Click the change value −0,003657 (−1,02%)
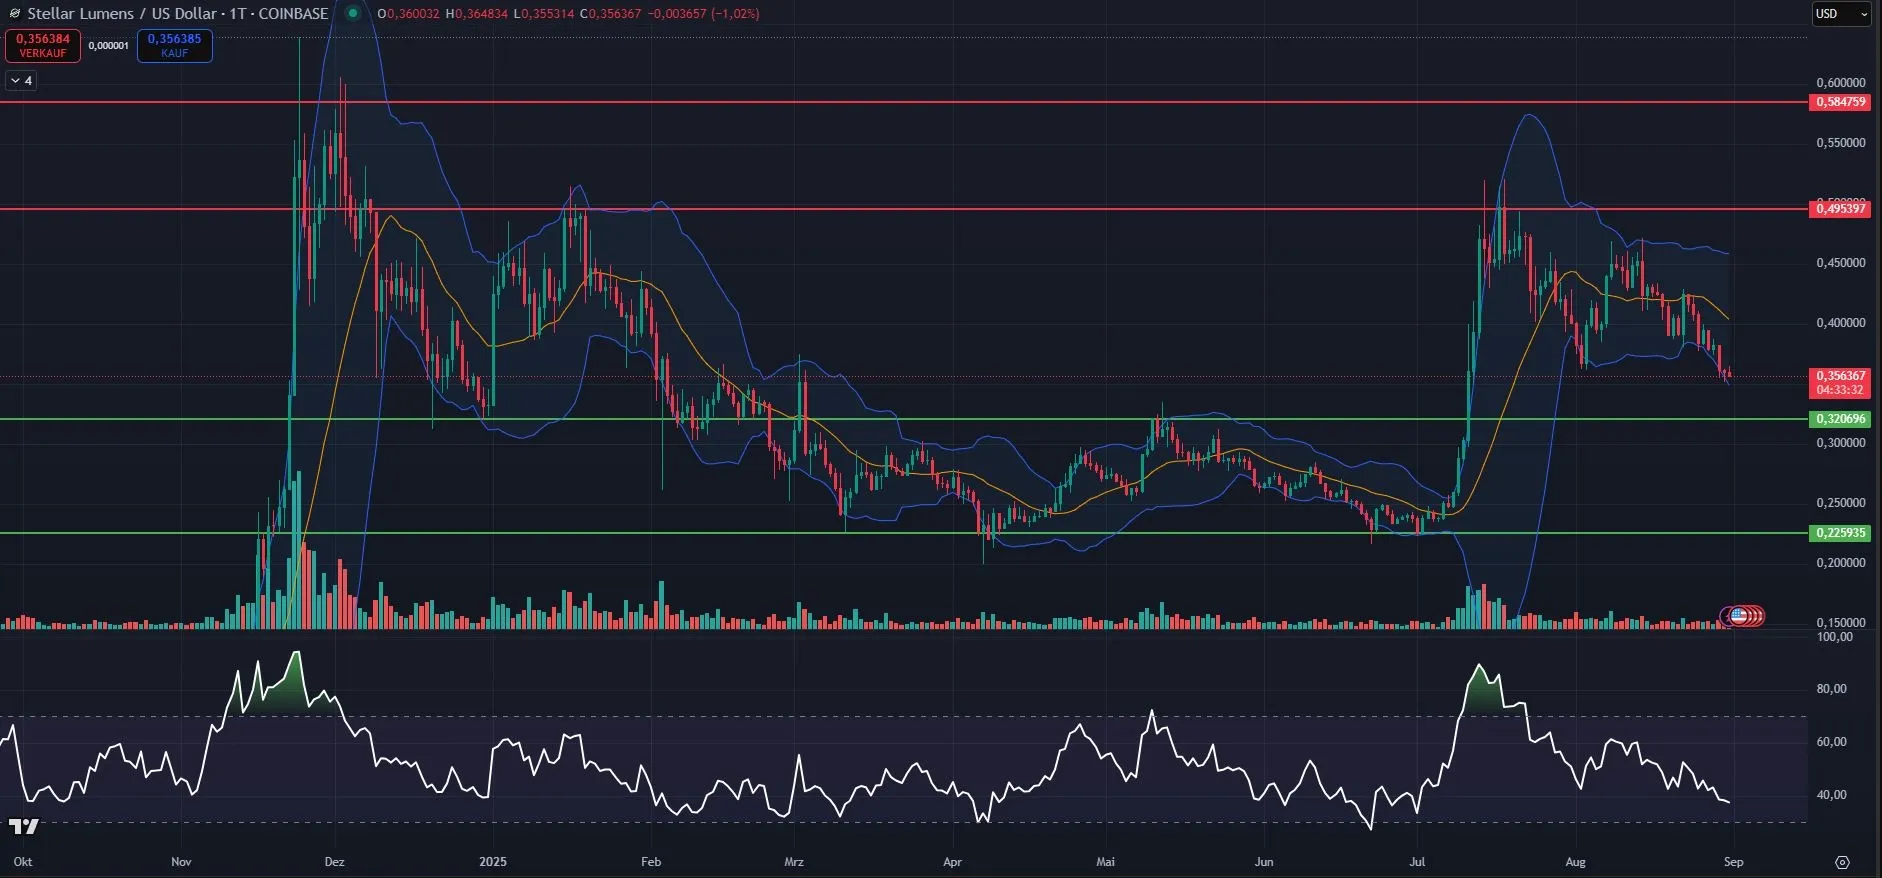Viewport: 1882px width, 878px height. point(703,14)
